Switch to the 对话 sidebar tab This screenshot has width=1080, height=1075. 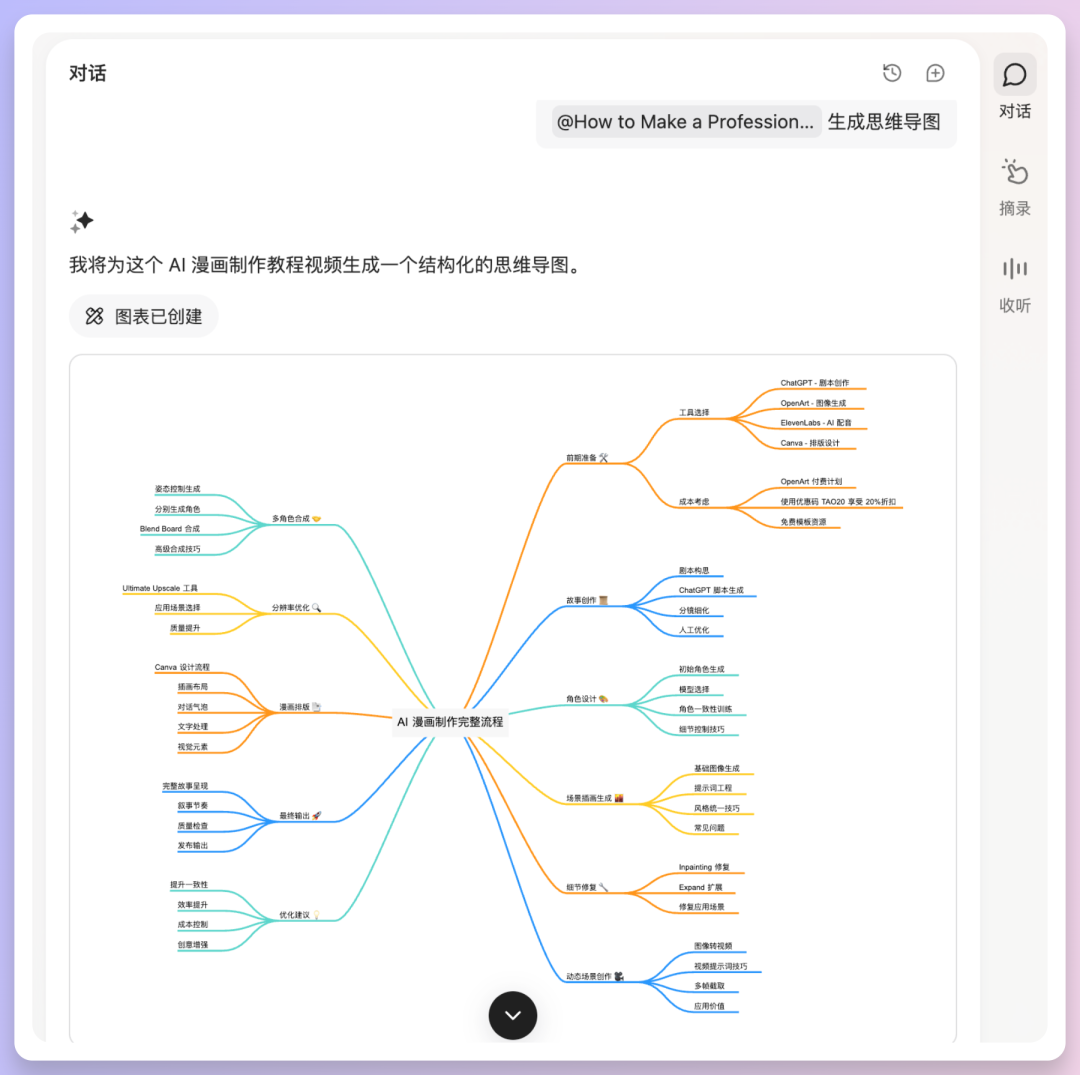(1014, 87)
